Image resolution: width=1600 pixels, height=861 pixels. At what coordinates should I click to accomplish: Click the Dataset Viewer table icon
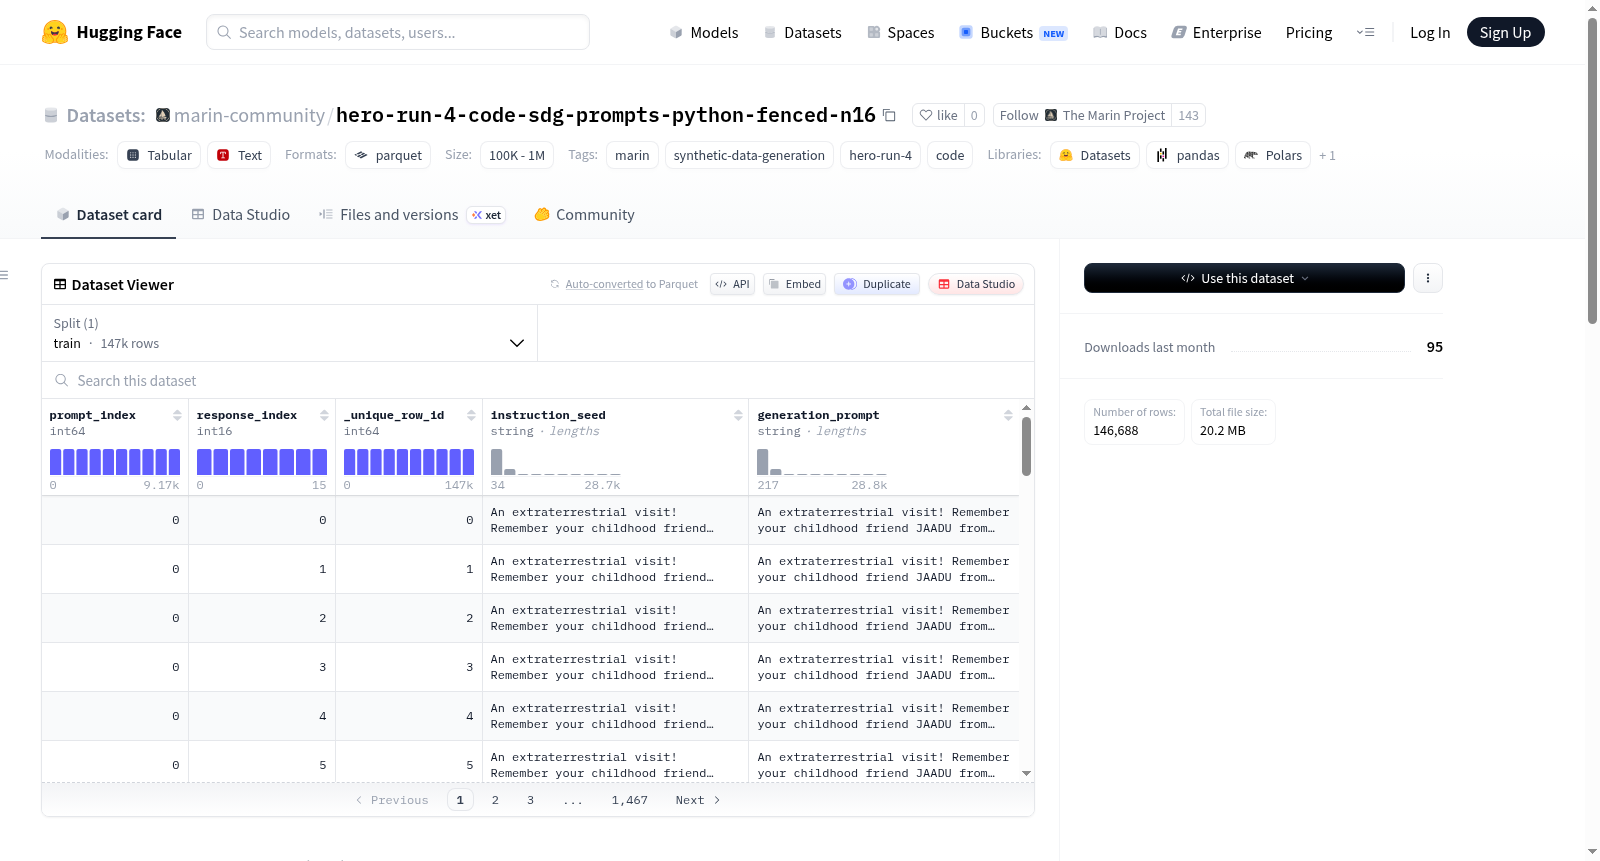60,284
